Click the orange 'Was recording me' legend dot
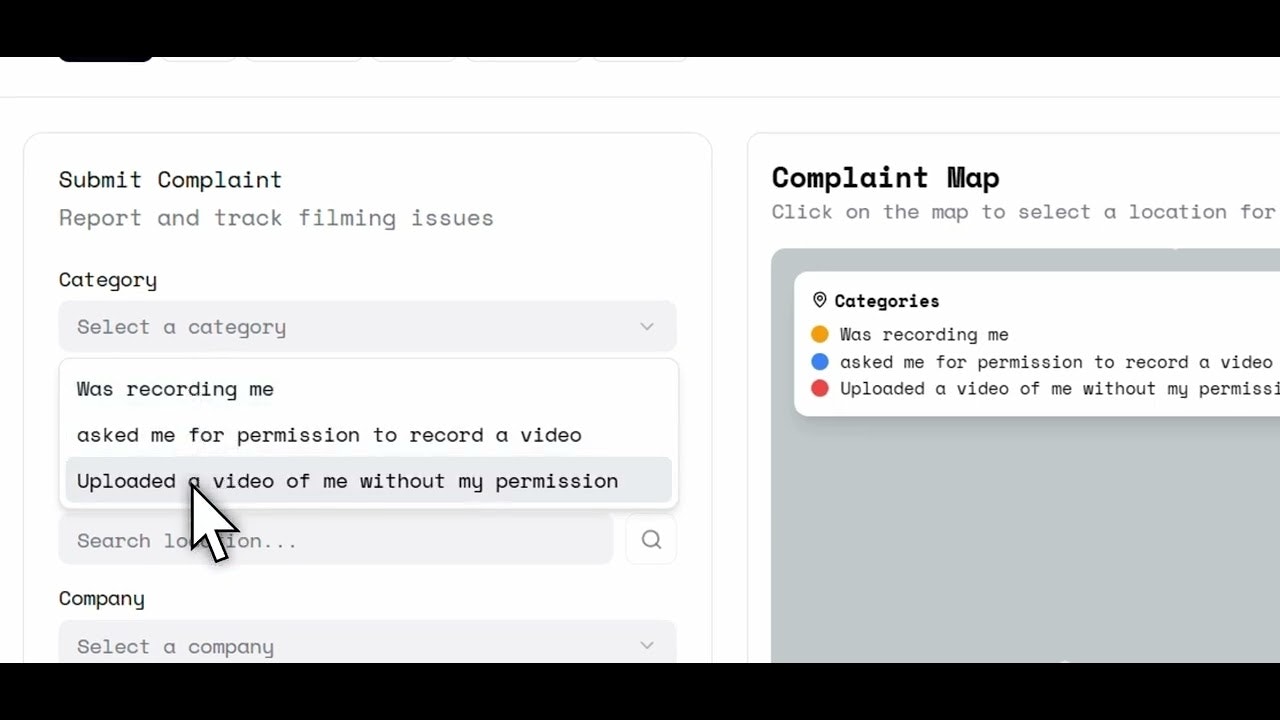Screen dimensions: 1280x720 820,334
